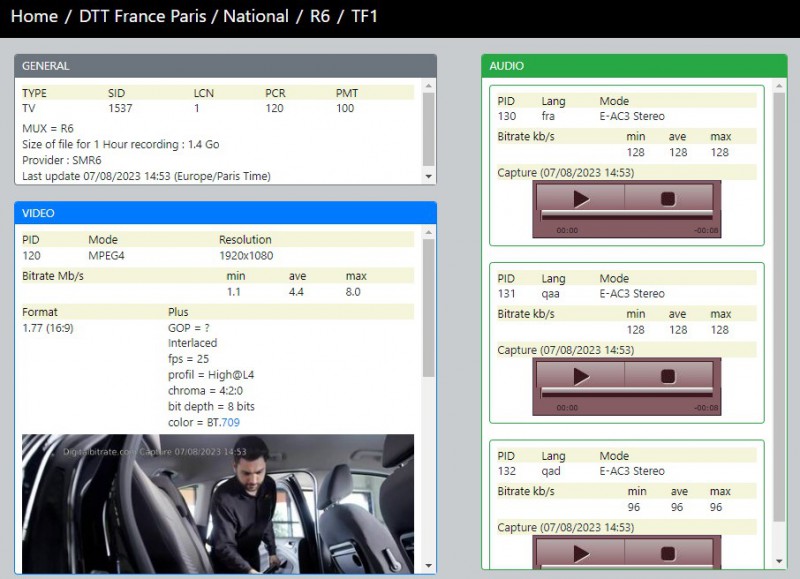Viewport: 800px width, 579px height.
Task: Stop the audio capture for PID 130
Action: click(668, 198)
